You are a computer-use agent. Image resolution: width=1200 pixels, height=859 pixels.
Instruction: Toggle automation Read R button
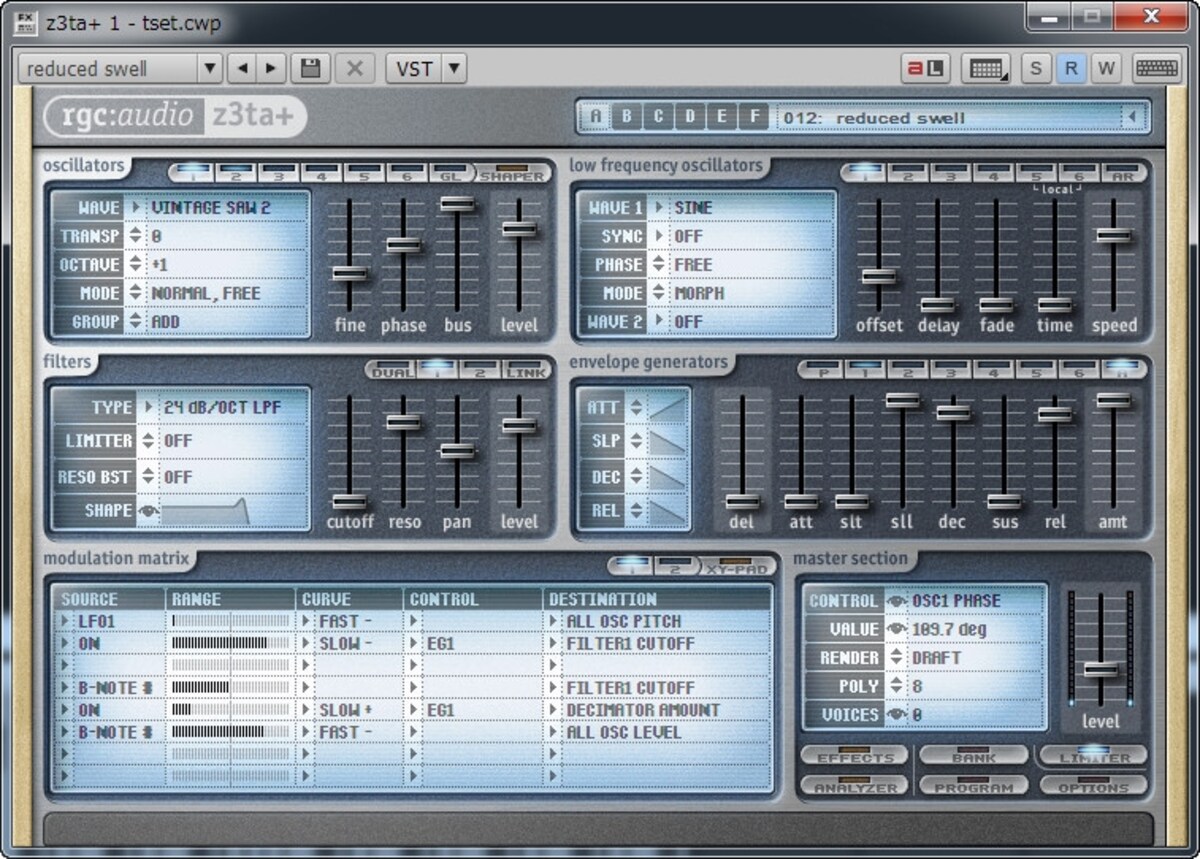pos(1071,69)
